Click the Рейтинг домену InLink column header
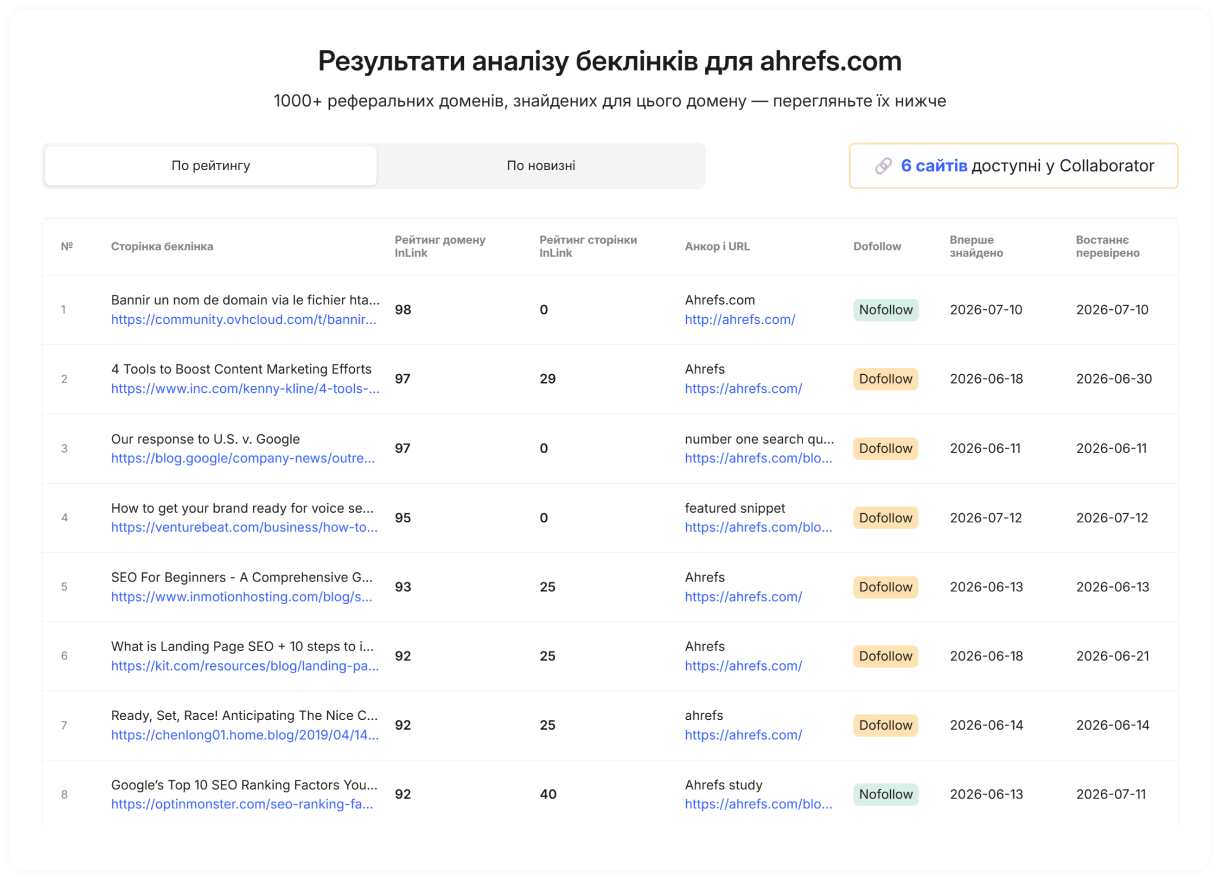 pos(440,246)
